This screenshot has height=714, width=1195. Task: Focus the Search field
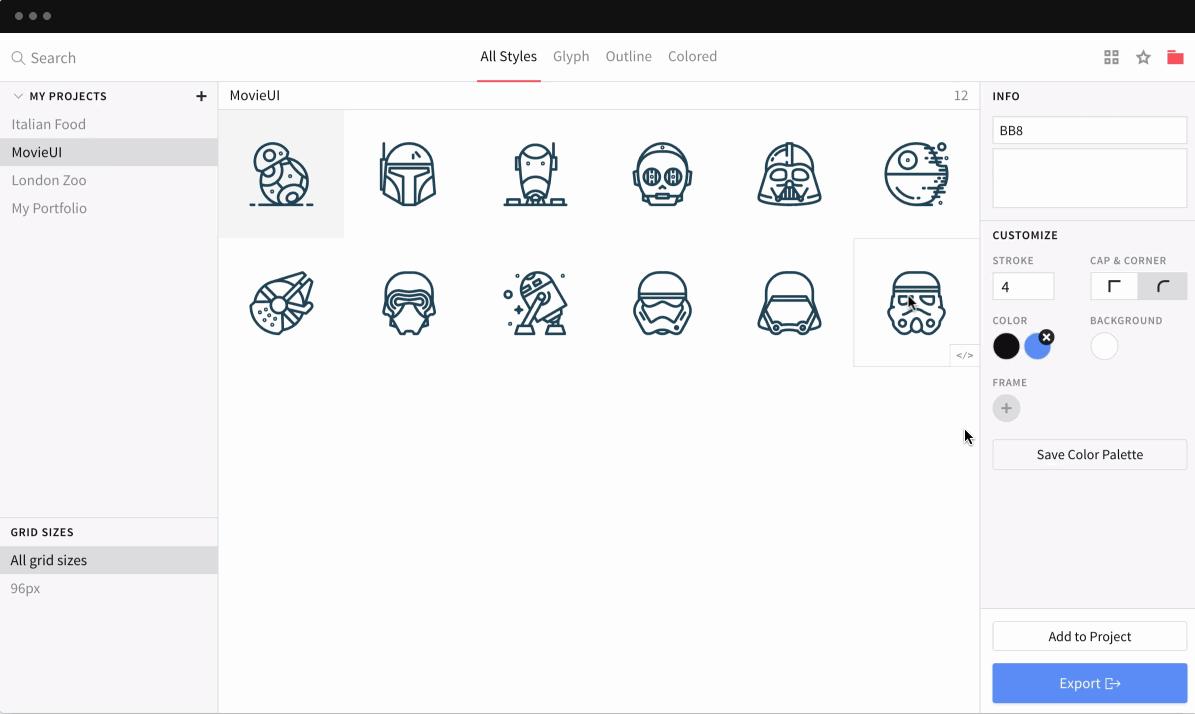tap(53, 58)
